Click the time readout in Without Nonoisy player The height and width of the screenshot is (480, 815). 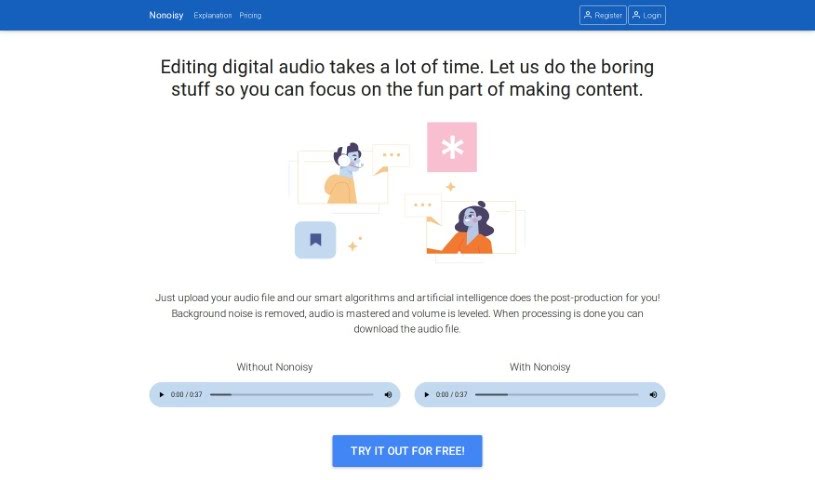(x=187, y=395)
